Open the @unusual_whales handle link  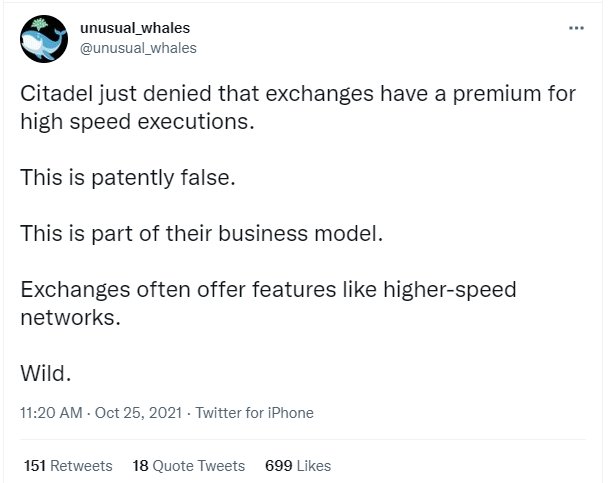coord(138,48)
